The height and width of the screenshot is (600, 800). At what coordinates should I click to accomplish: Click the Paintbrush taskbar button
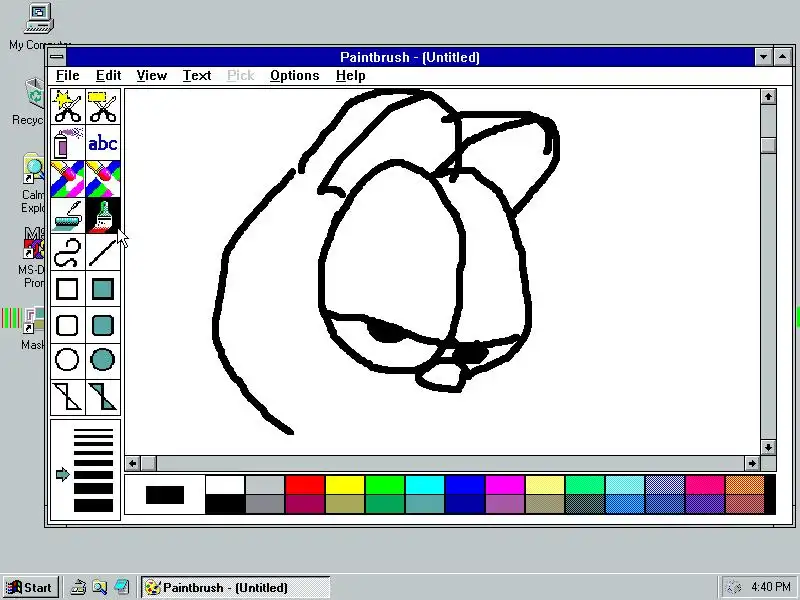coord(236,587)
